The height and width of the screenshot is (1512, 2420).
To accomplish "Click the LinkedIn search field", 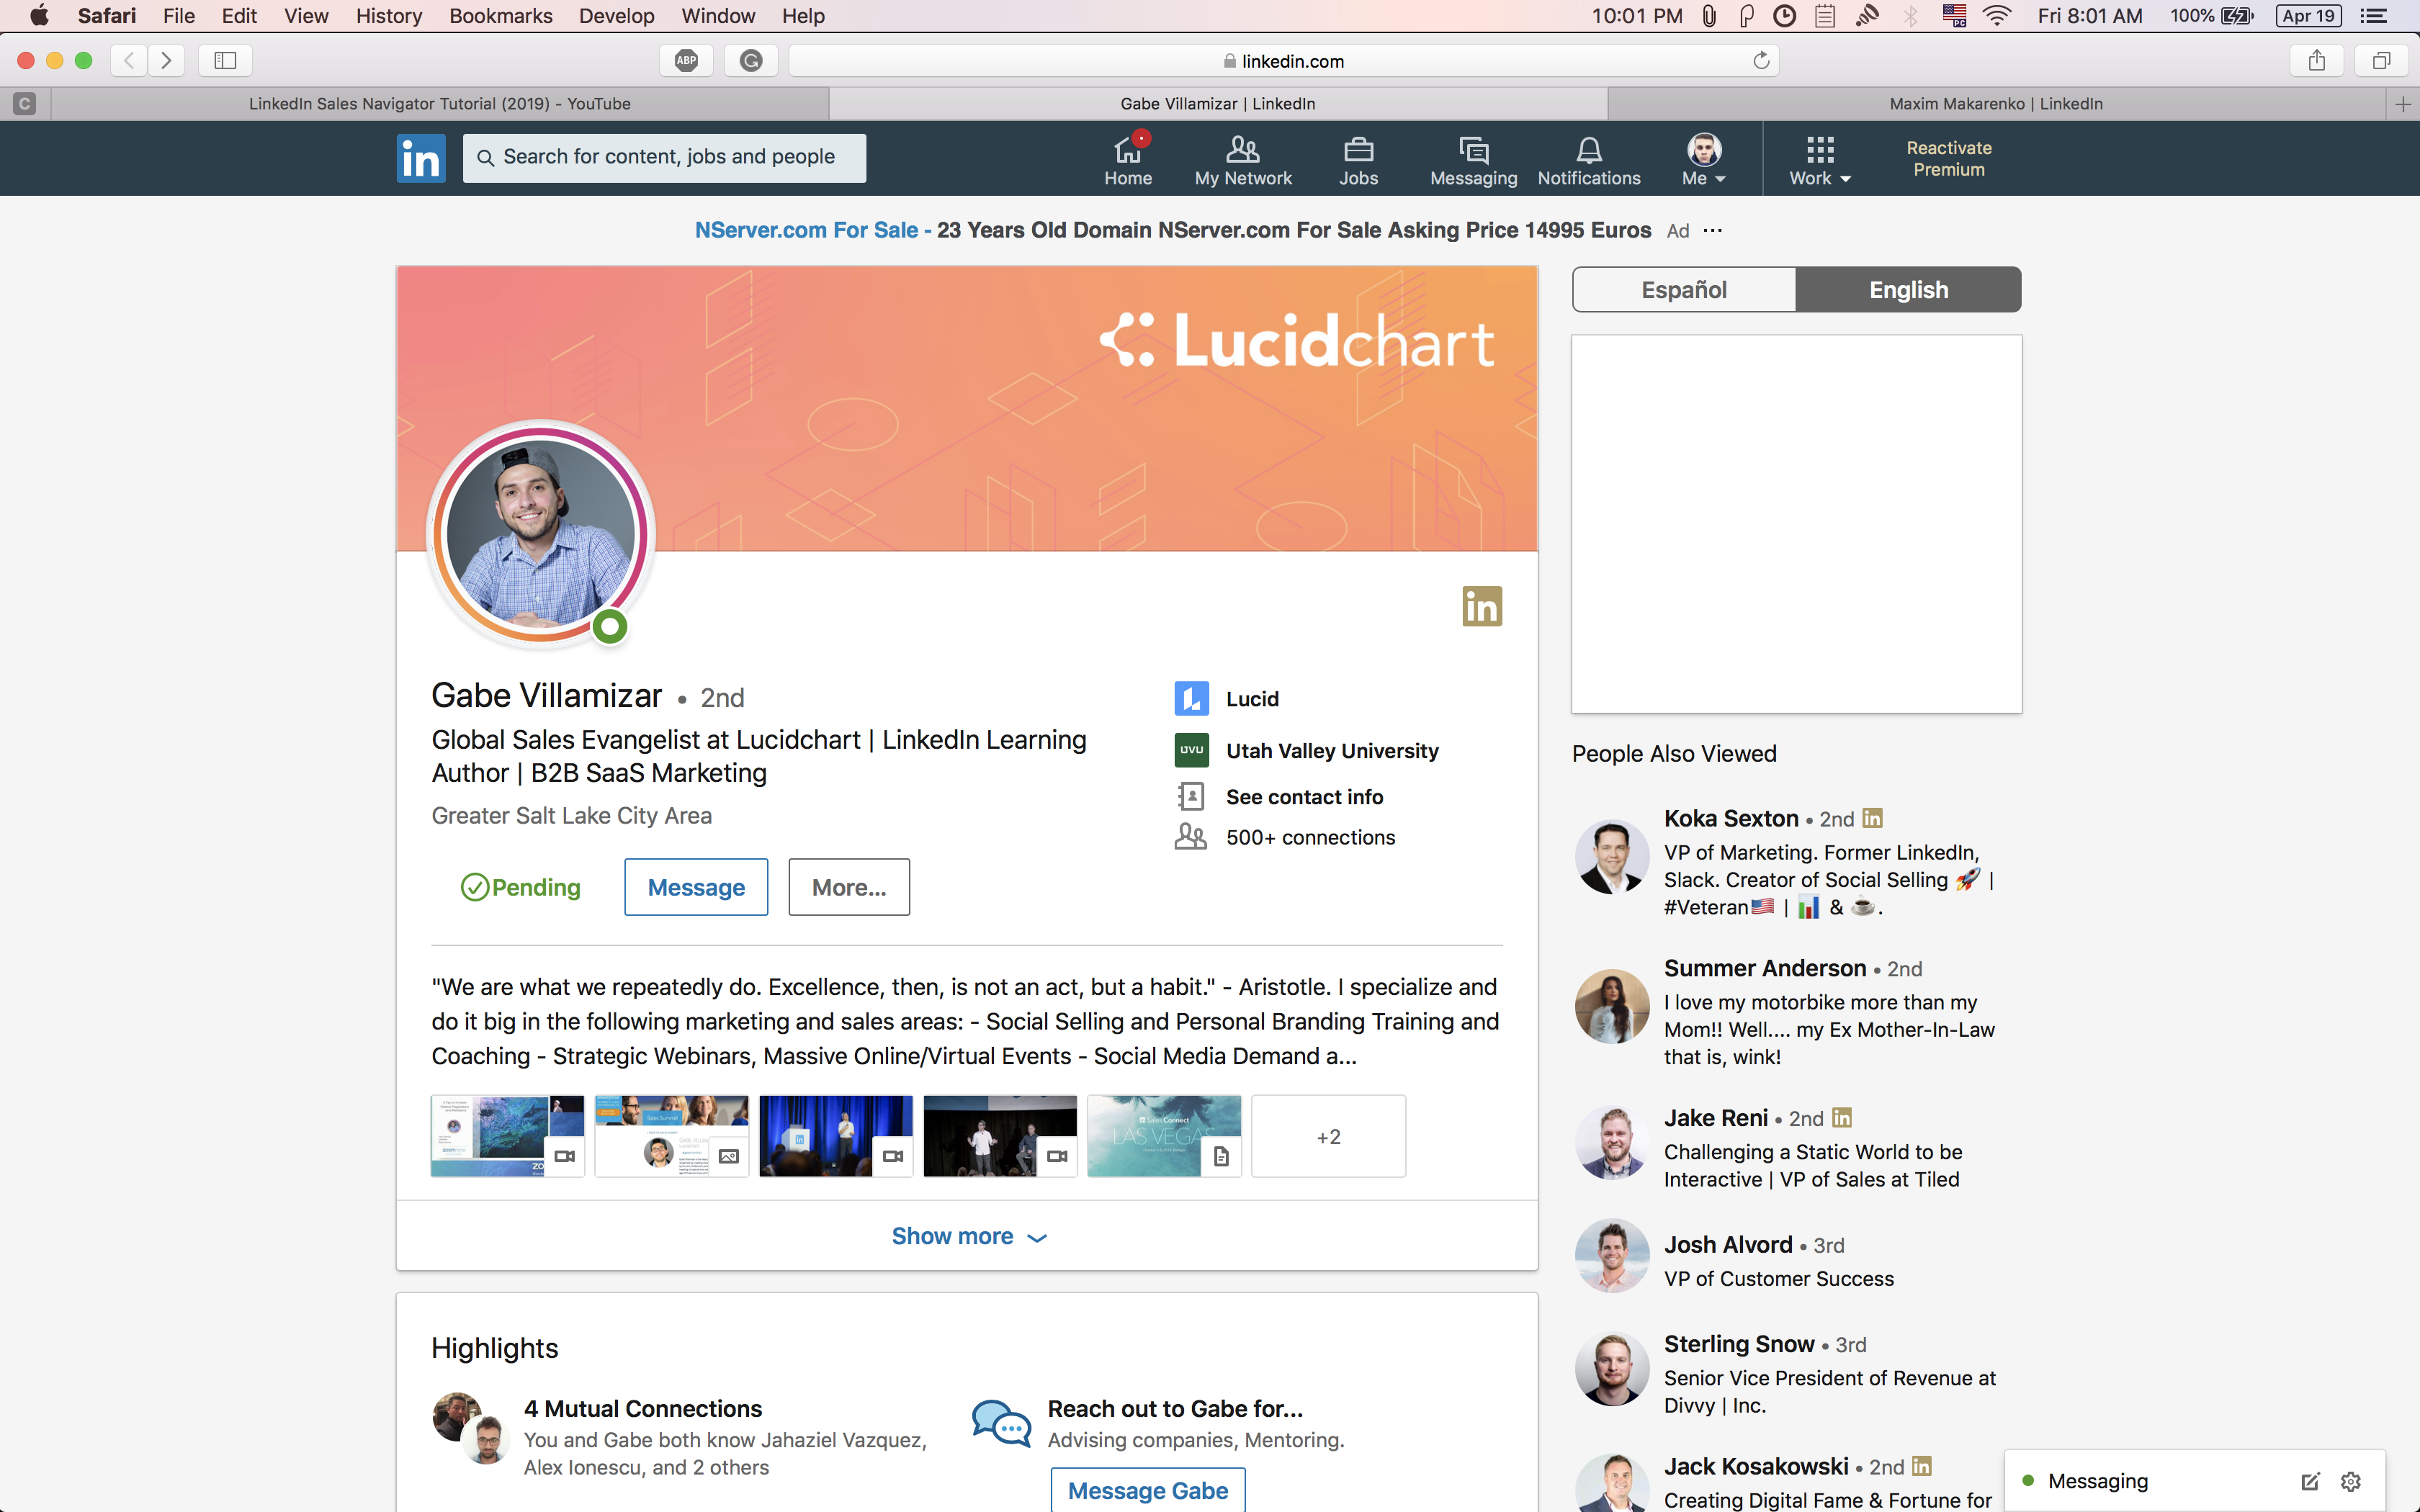I will click(664, 158).
